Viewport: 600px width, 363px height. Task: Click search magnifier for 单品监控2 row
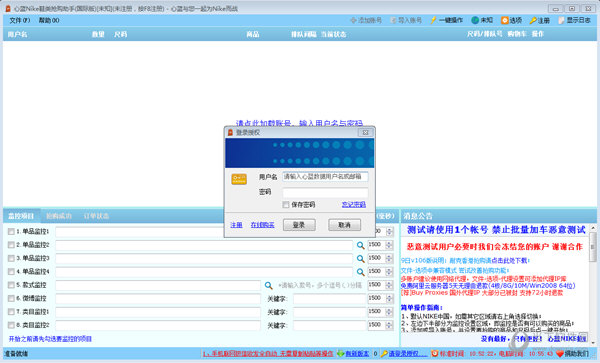[x=360, y=245]
